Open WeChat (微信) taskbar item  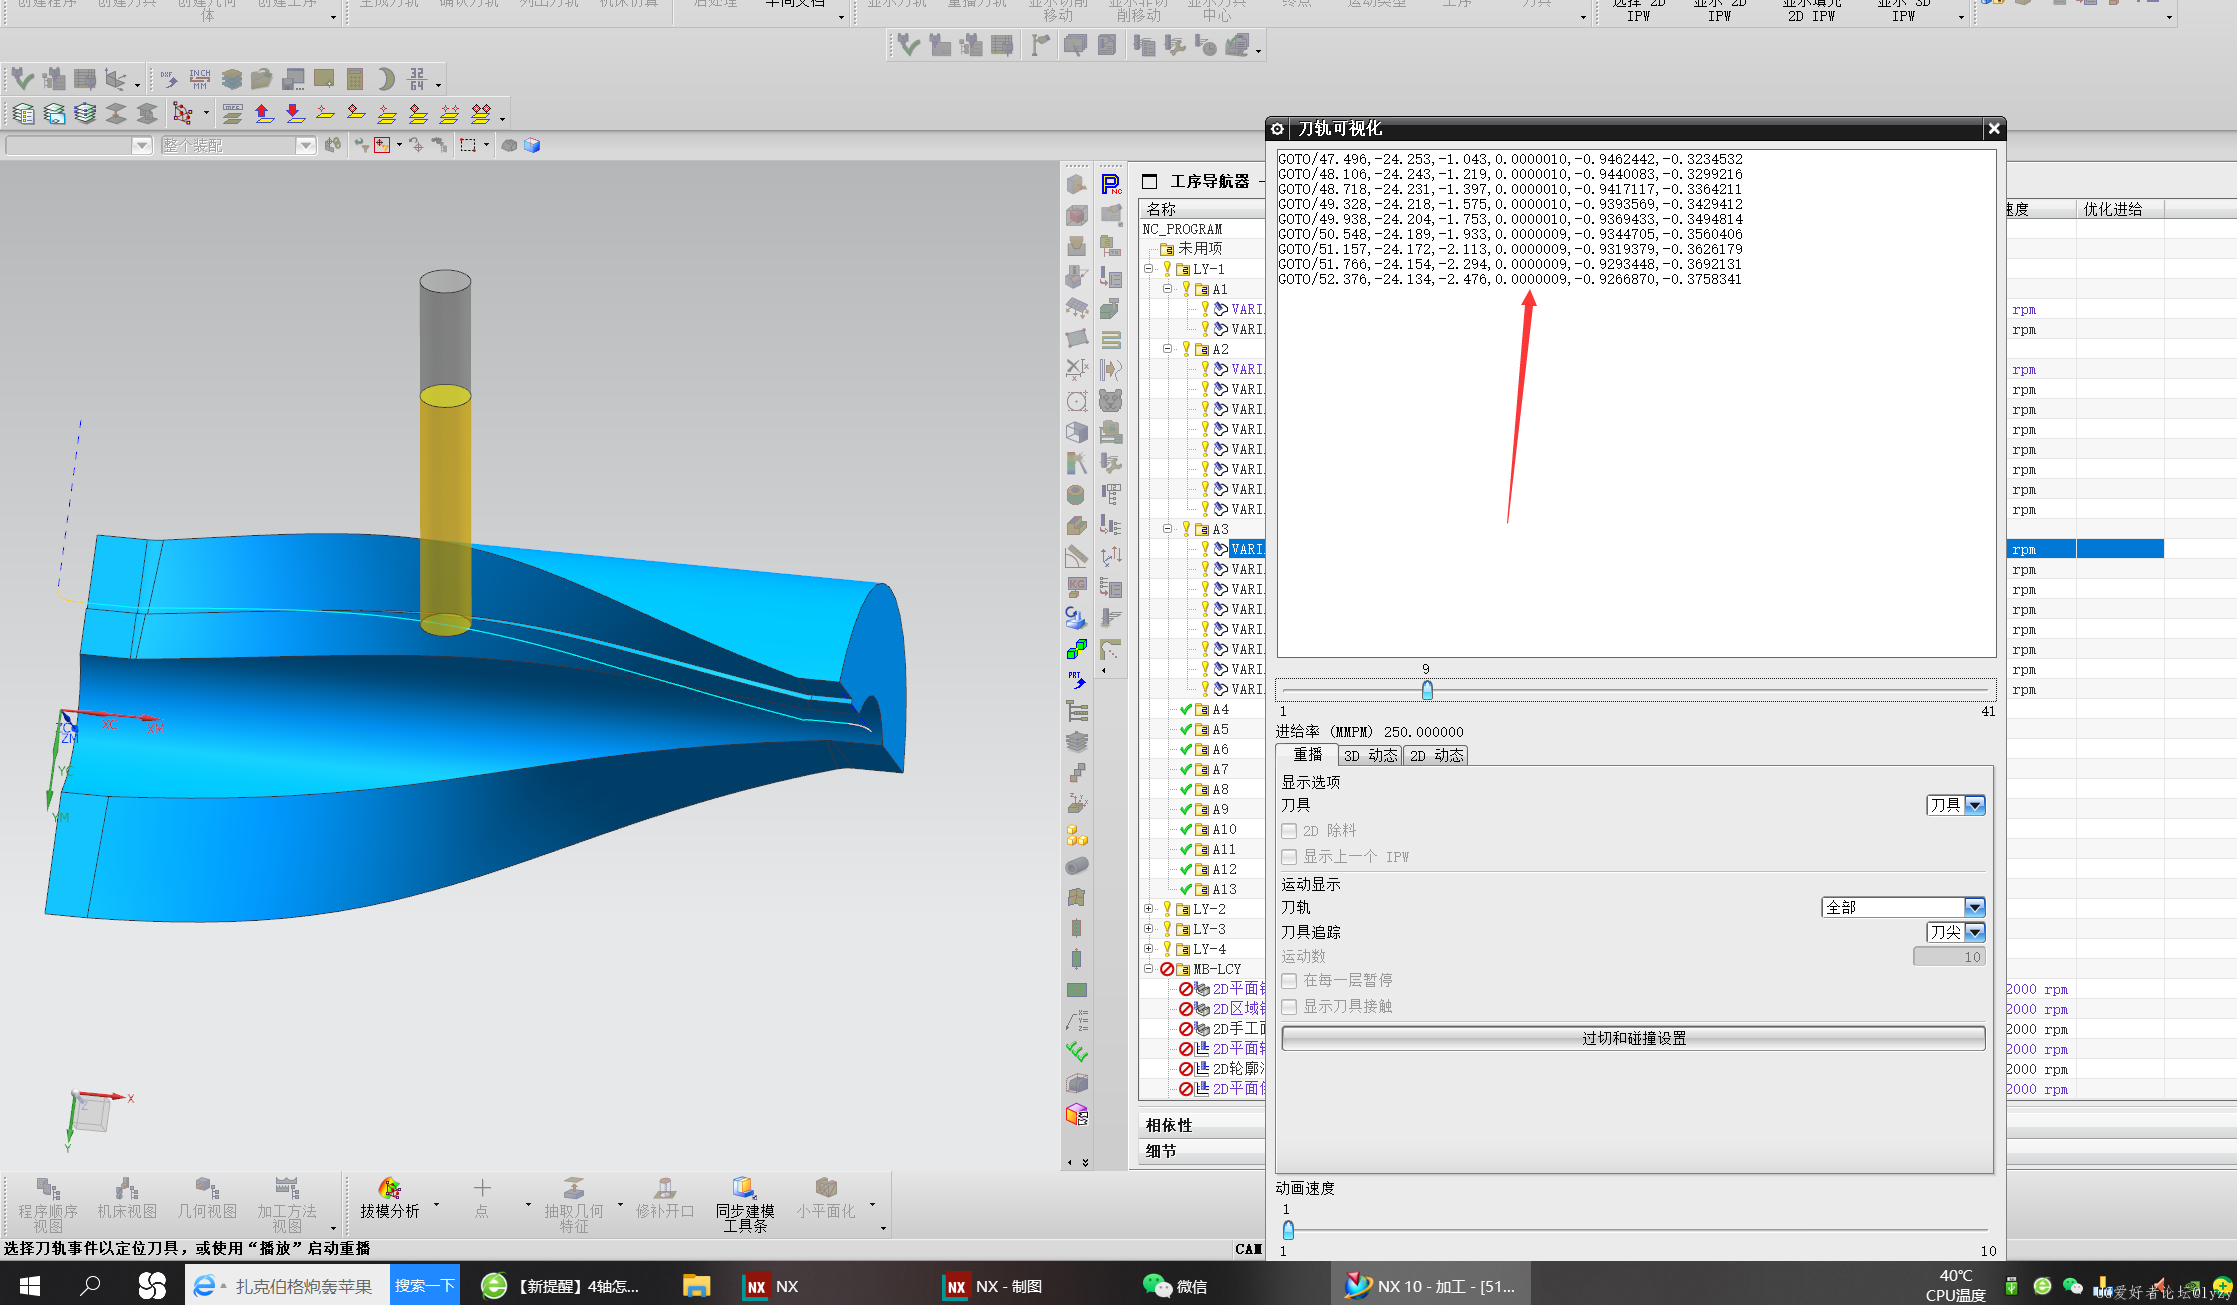(x=1177, y=1286)
